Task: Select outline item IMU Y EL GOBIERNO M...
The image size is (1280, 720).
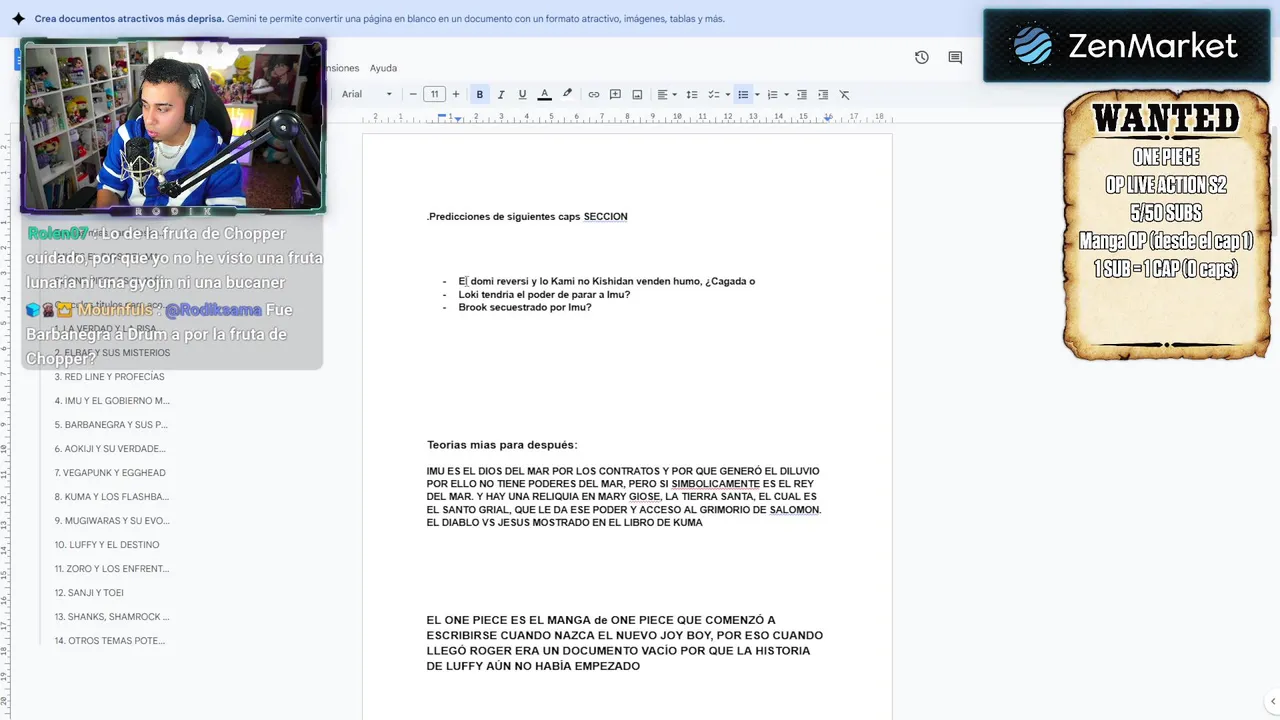Action: (x=112, y=401)
